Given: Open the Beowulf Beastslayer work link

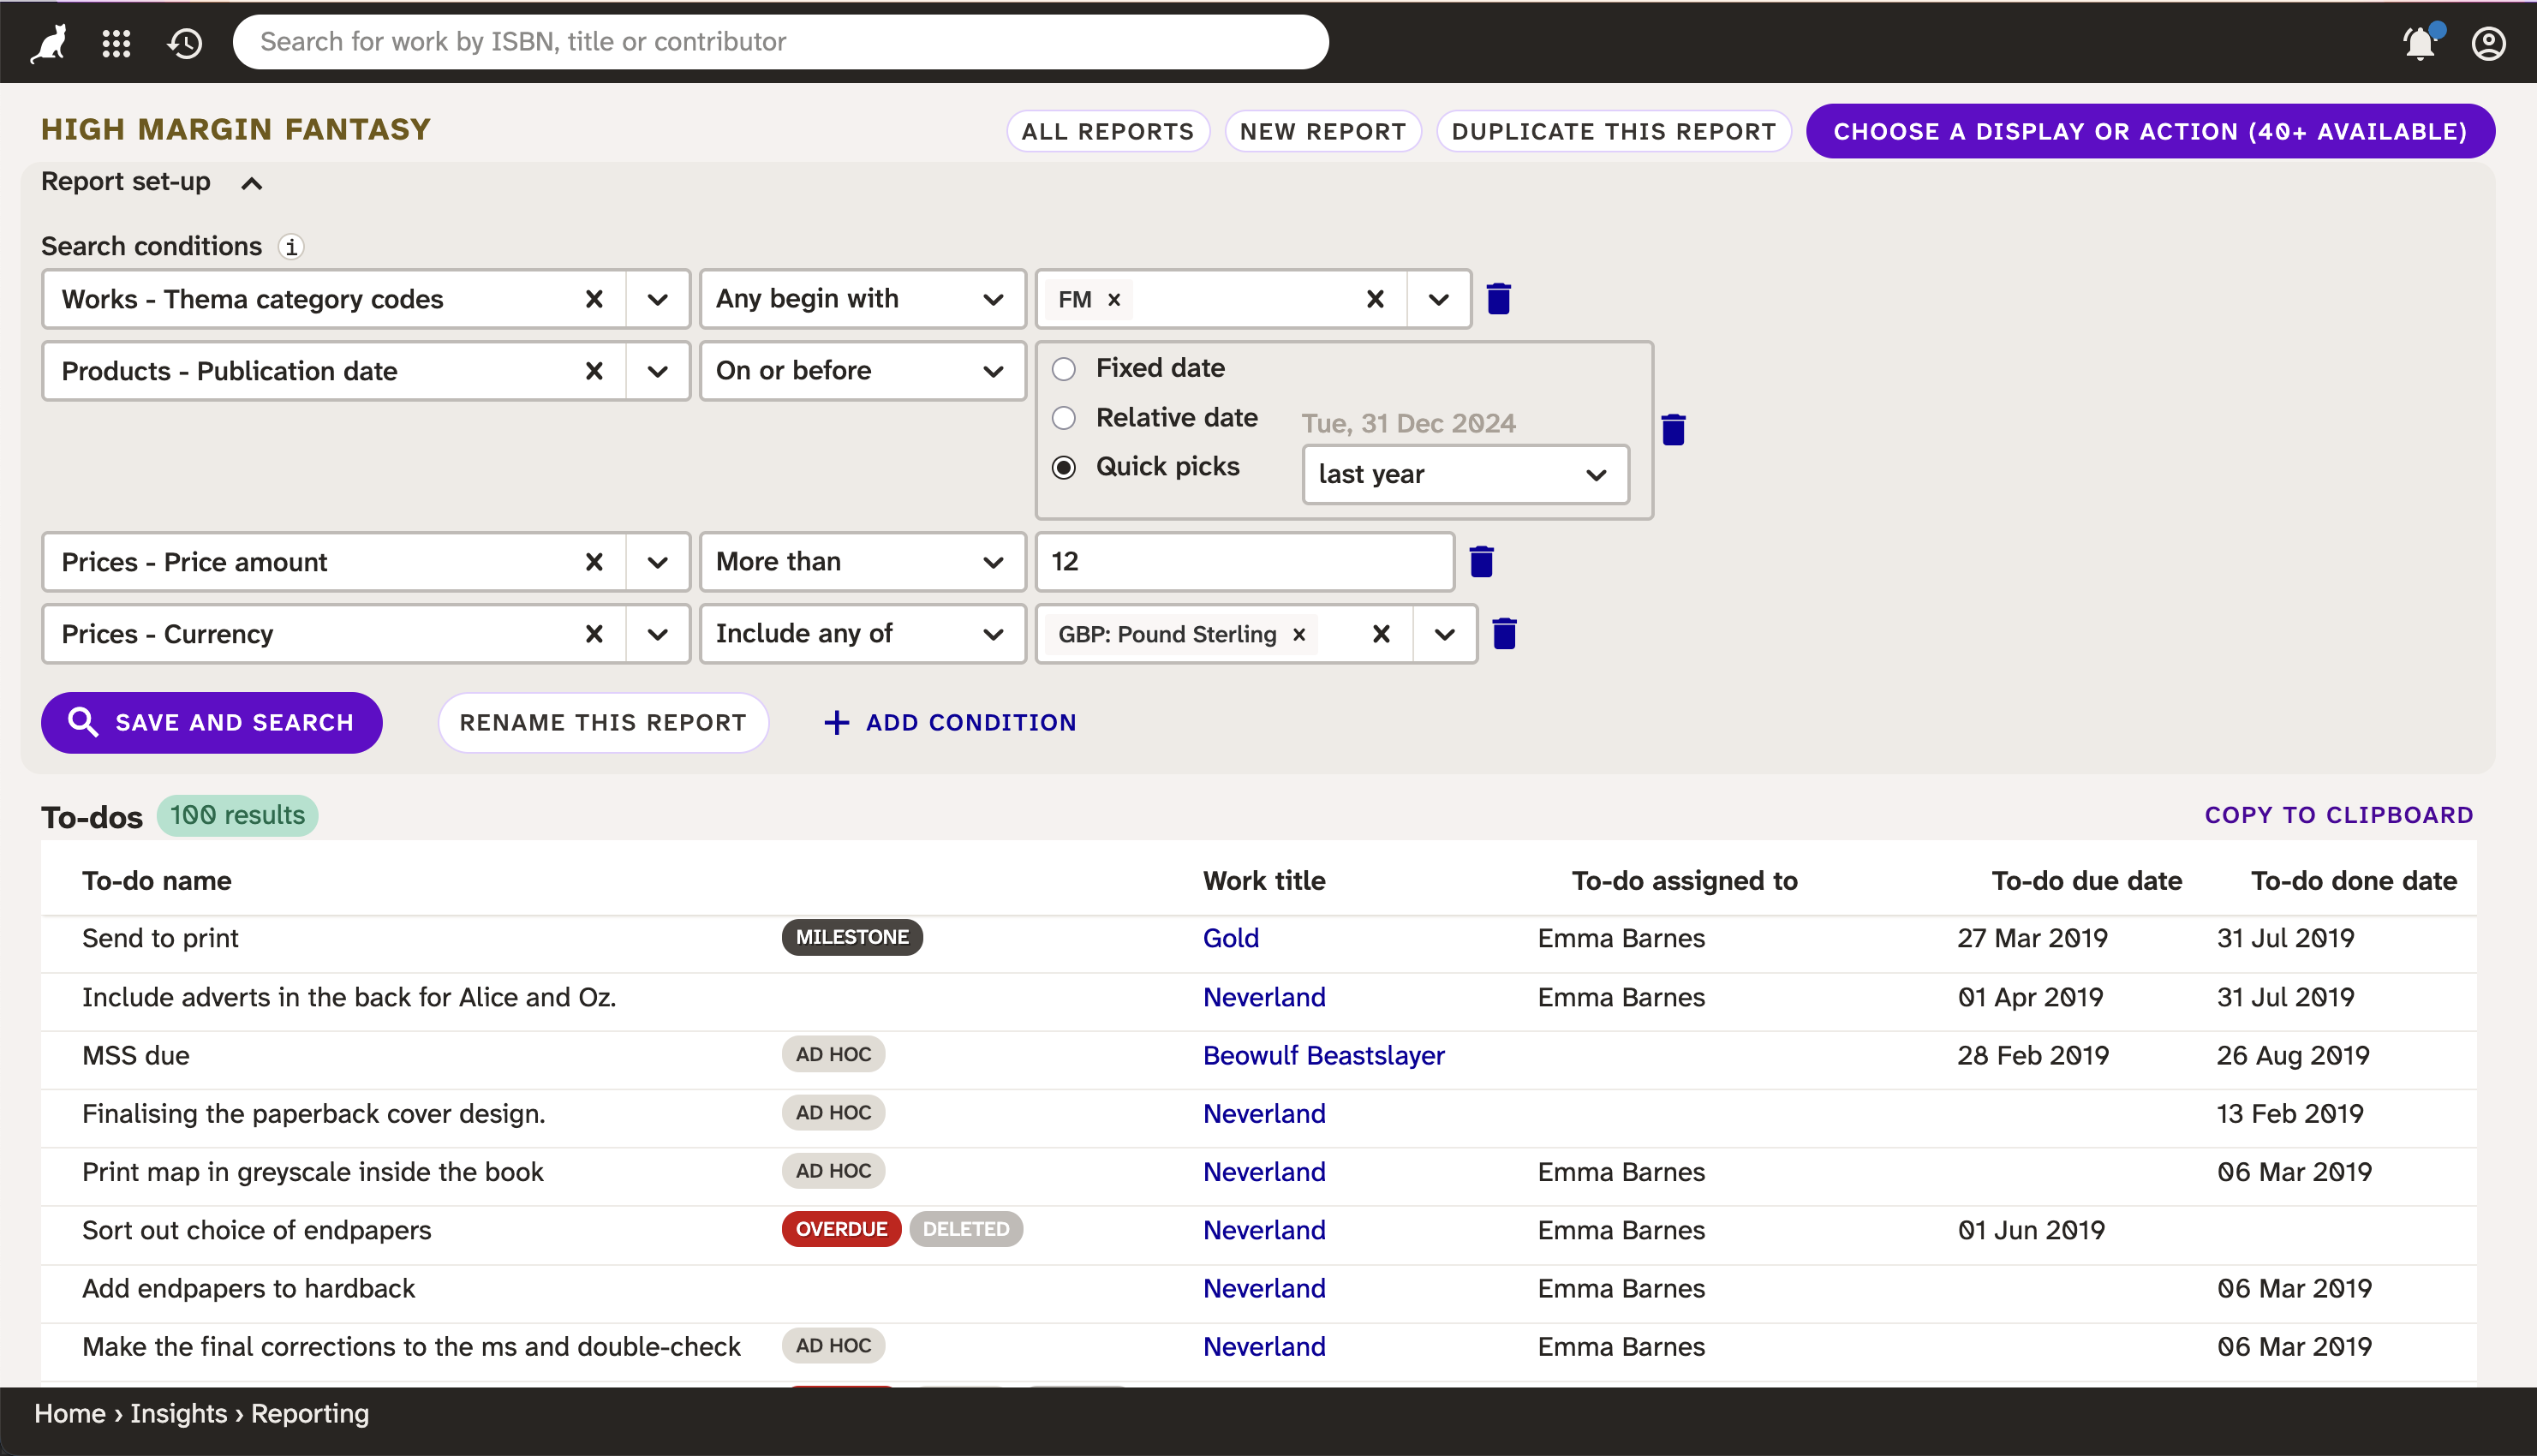Looking at the screenshot, I should [1323, 1055].
